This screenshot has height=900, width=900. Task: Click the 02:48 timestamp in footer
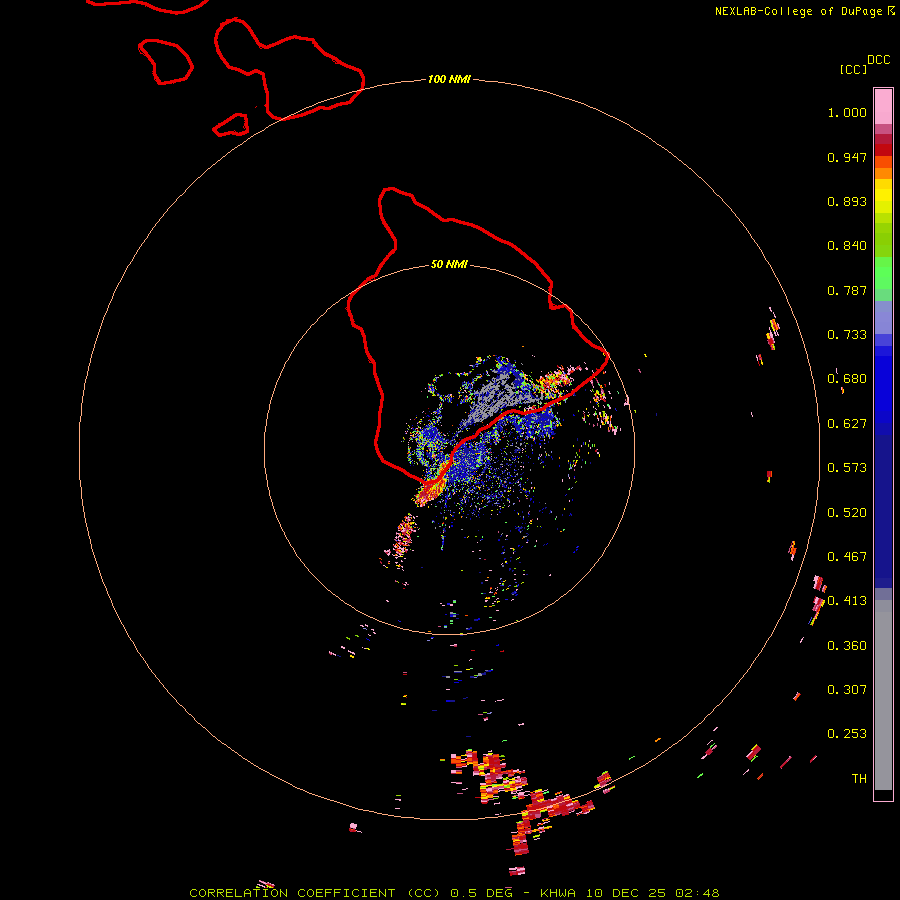[697, 893]
